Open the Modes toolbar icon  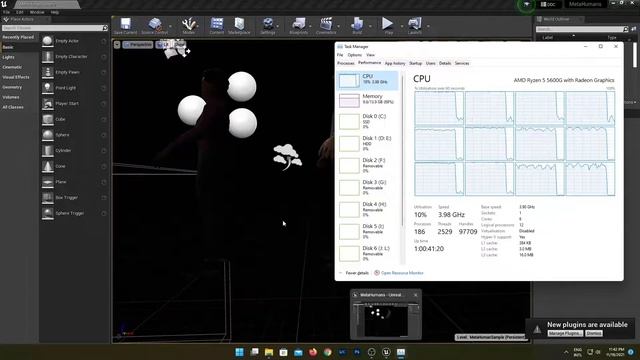[189, 26]
